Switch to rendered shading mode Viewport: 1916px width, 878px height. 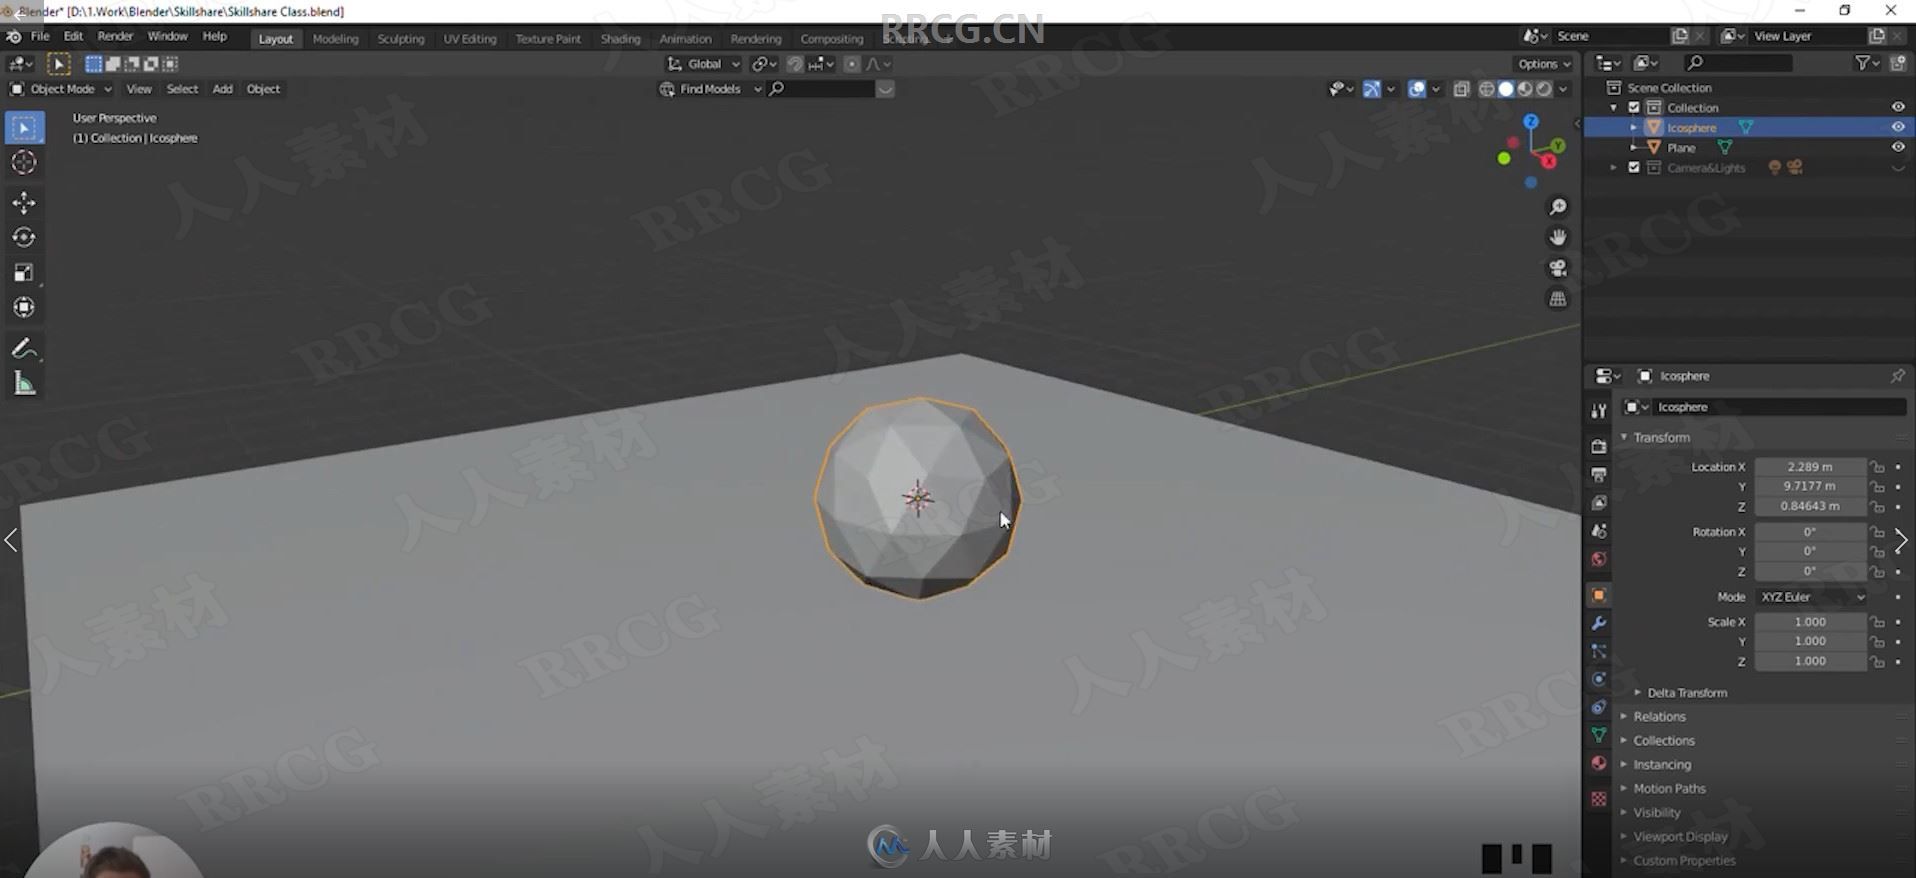[1544, 89]
